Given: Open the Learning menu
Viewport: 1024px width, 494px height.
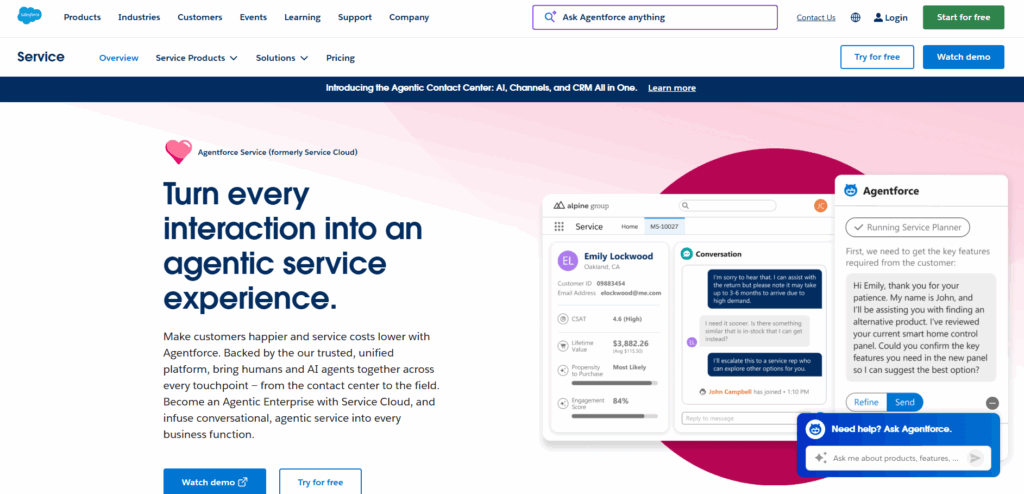Looking at the screenshot, I should coord(302,18).
